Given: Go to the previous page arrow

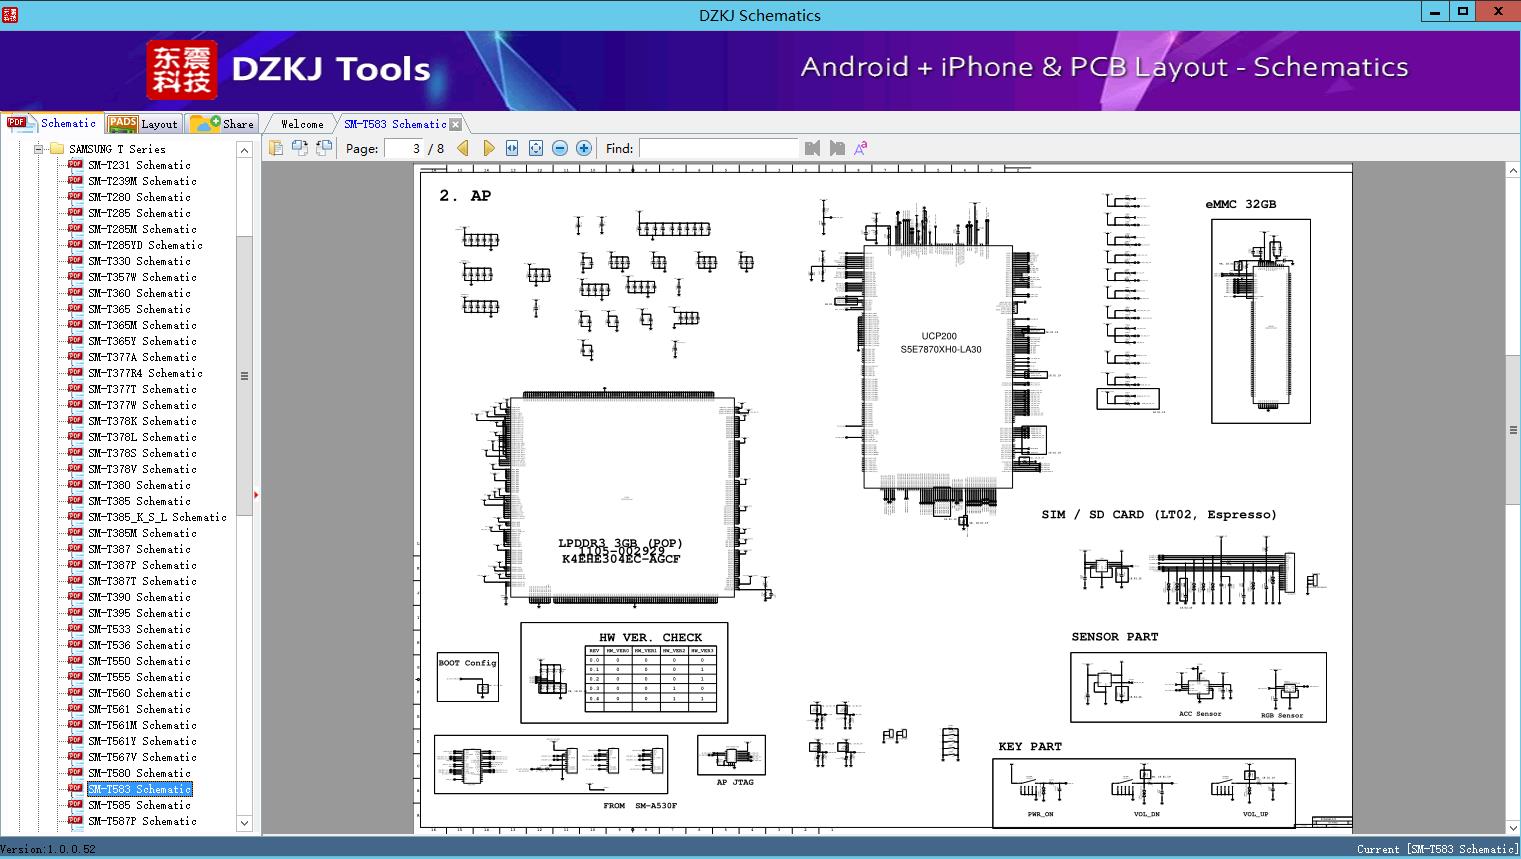Looking at the screenshot, I should (x=463, y=148).
